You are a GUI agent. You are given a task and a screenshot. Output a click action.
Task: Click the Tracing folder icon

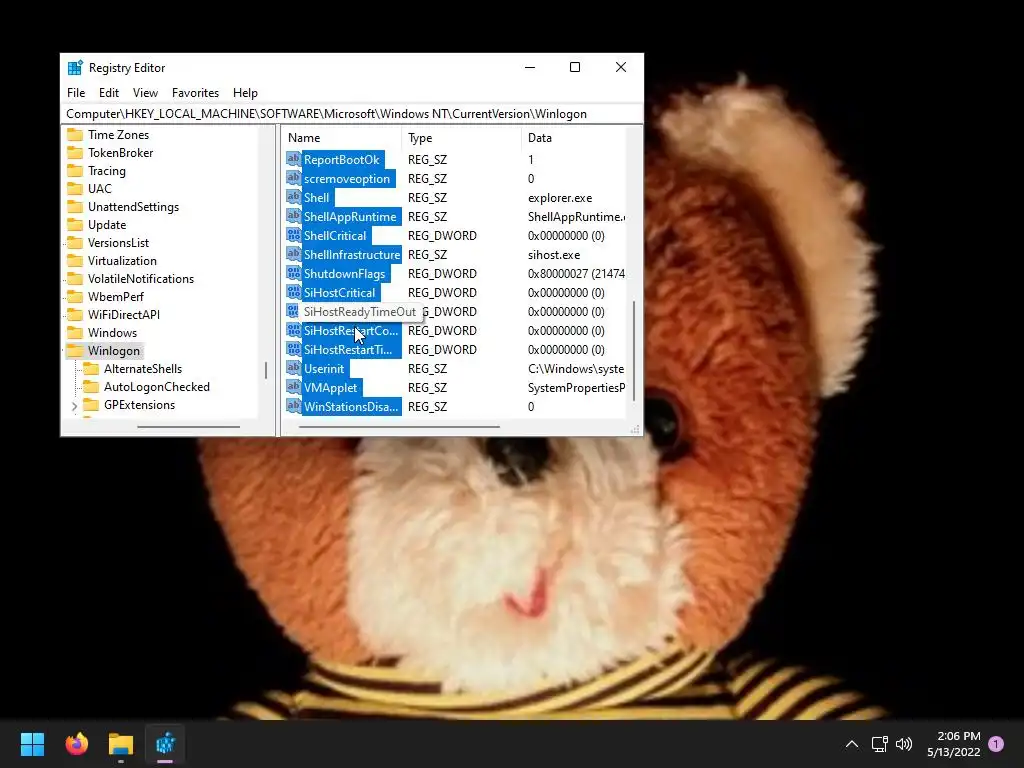coord(75,170)
